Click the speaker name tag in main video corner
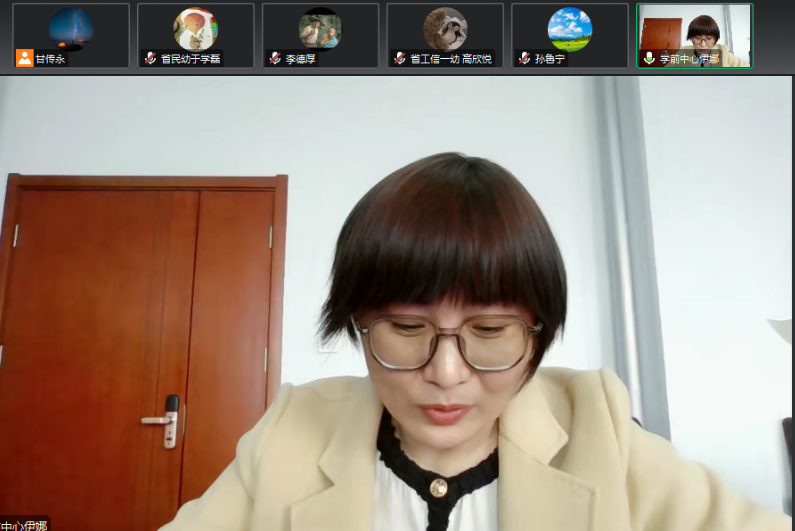This screenshot has height=531, width=795. click(24, 524)
